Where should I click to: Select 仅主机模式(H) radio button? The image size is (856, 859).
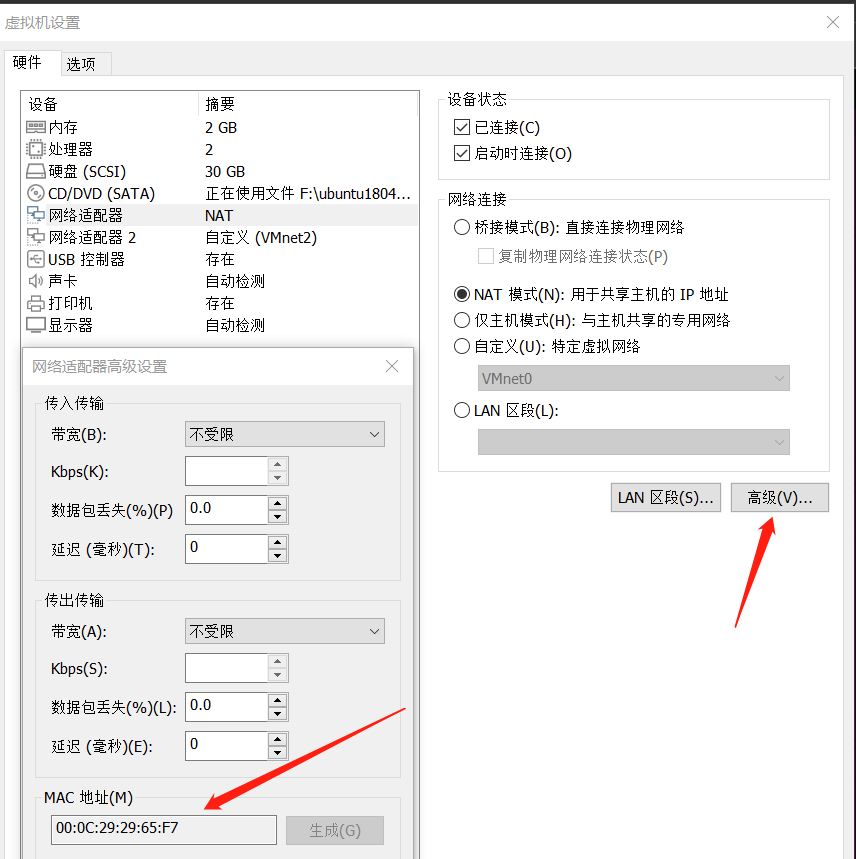462,320
